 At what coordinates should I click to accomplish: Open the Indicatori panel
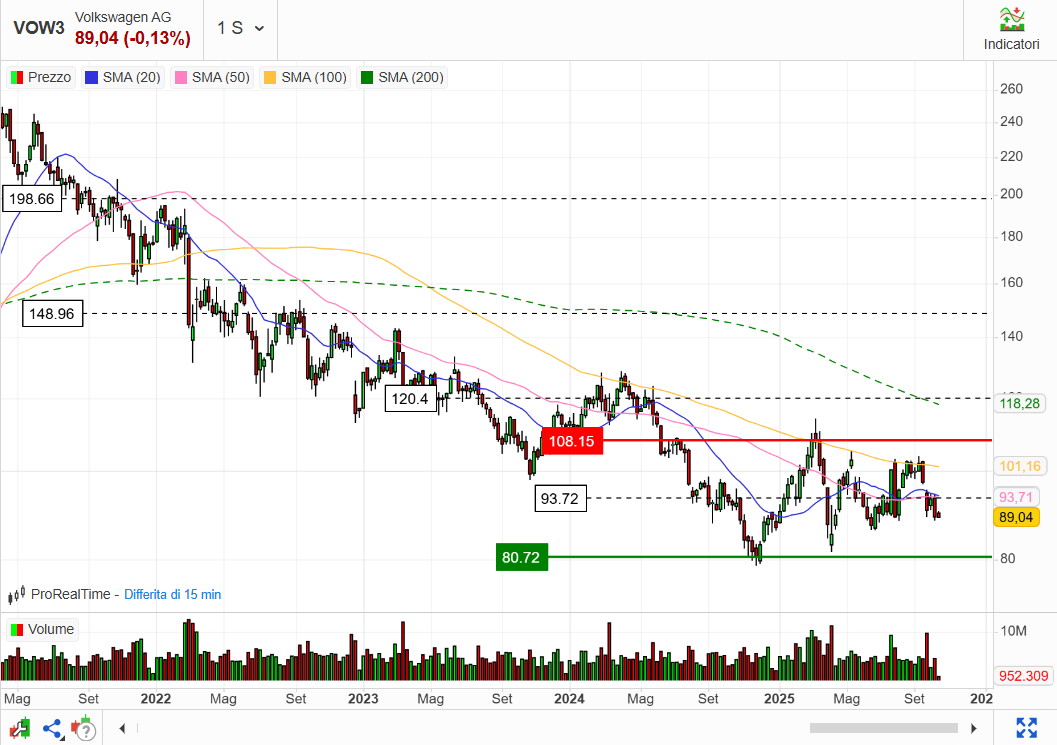1011,29
